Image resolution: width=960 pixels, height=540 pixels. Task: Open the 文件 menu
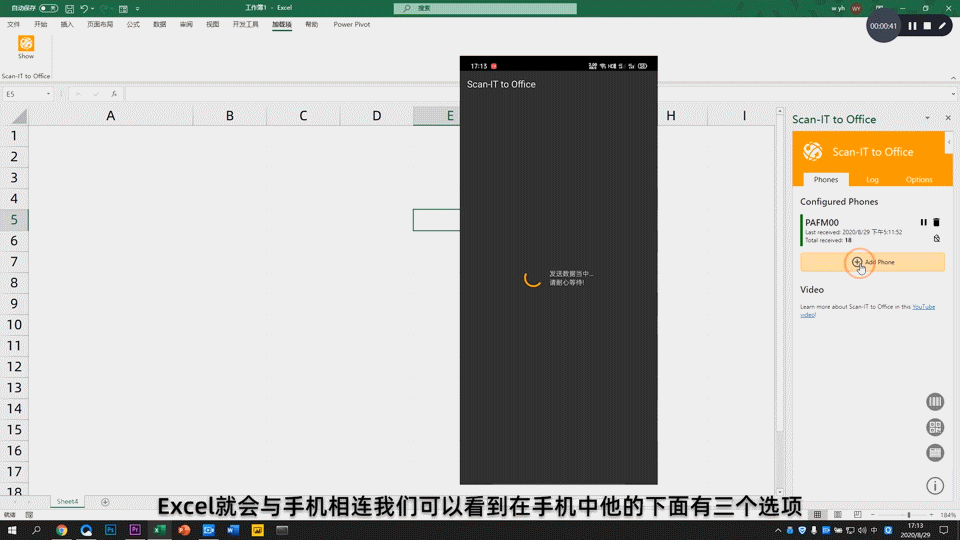pos(13,24)
